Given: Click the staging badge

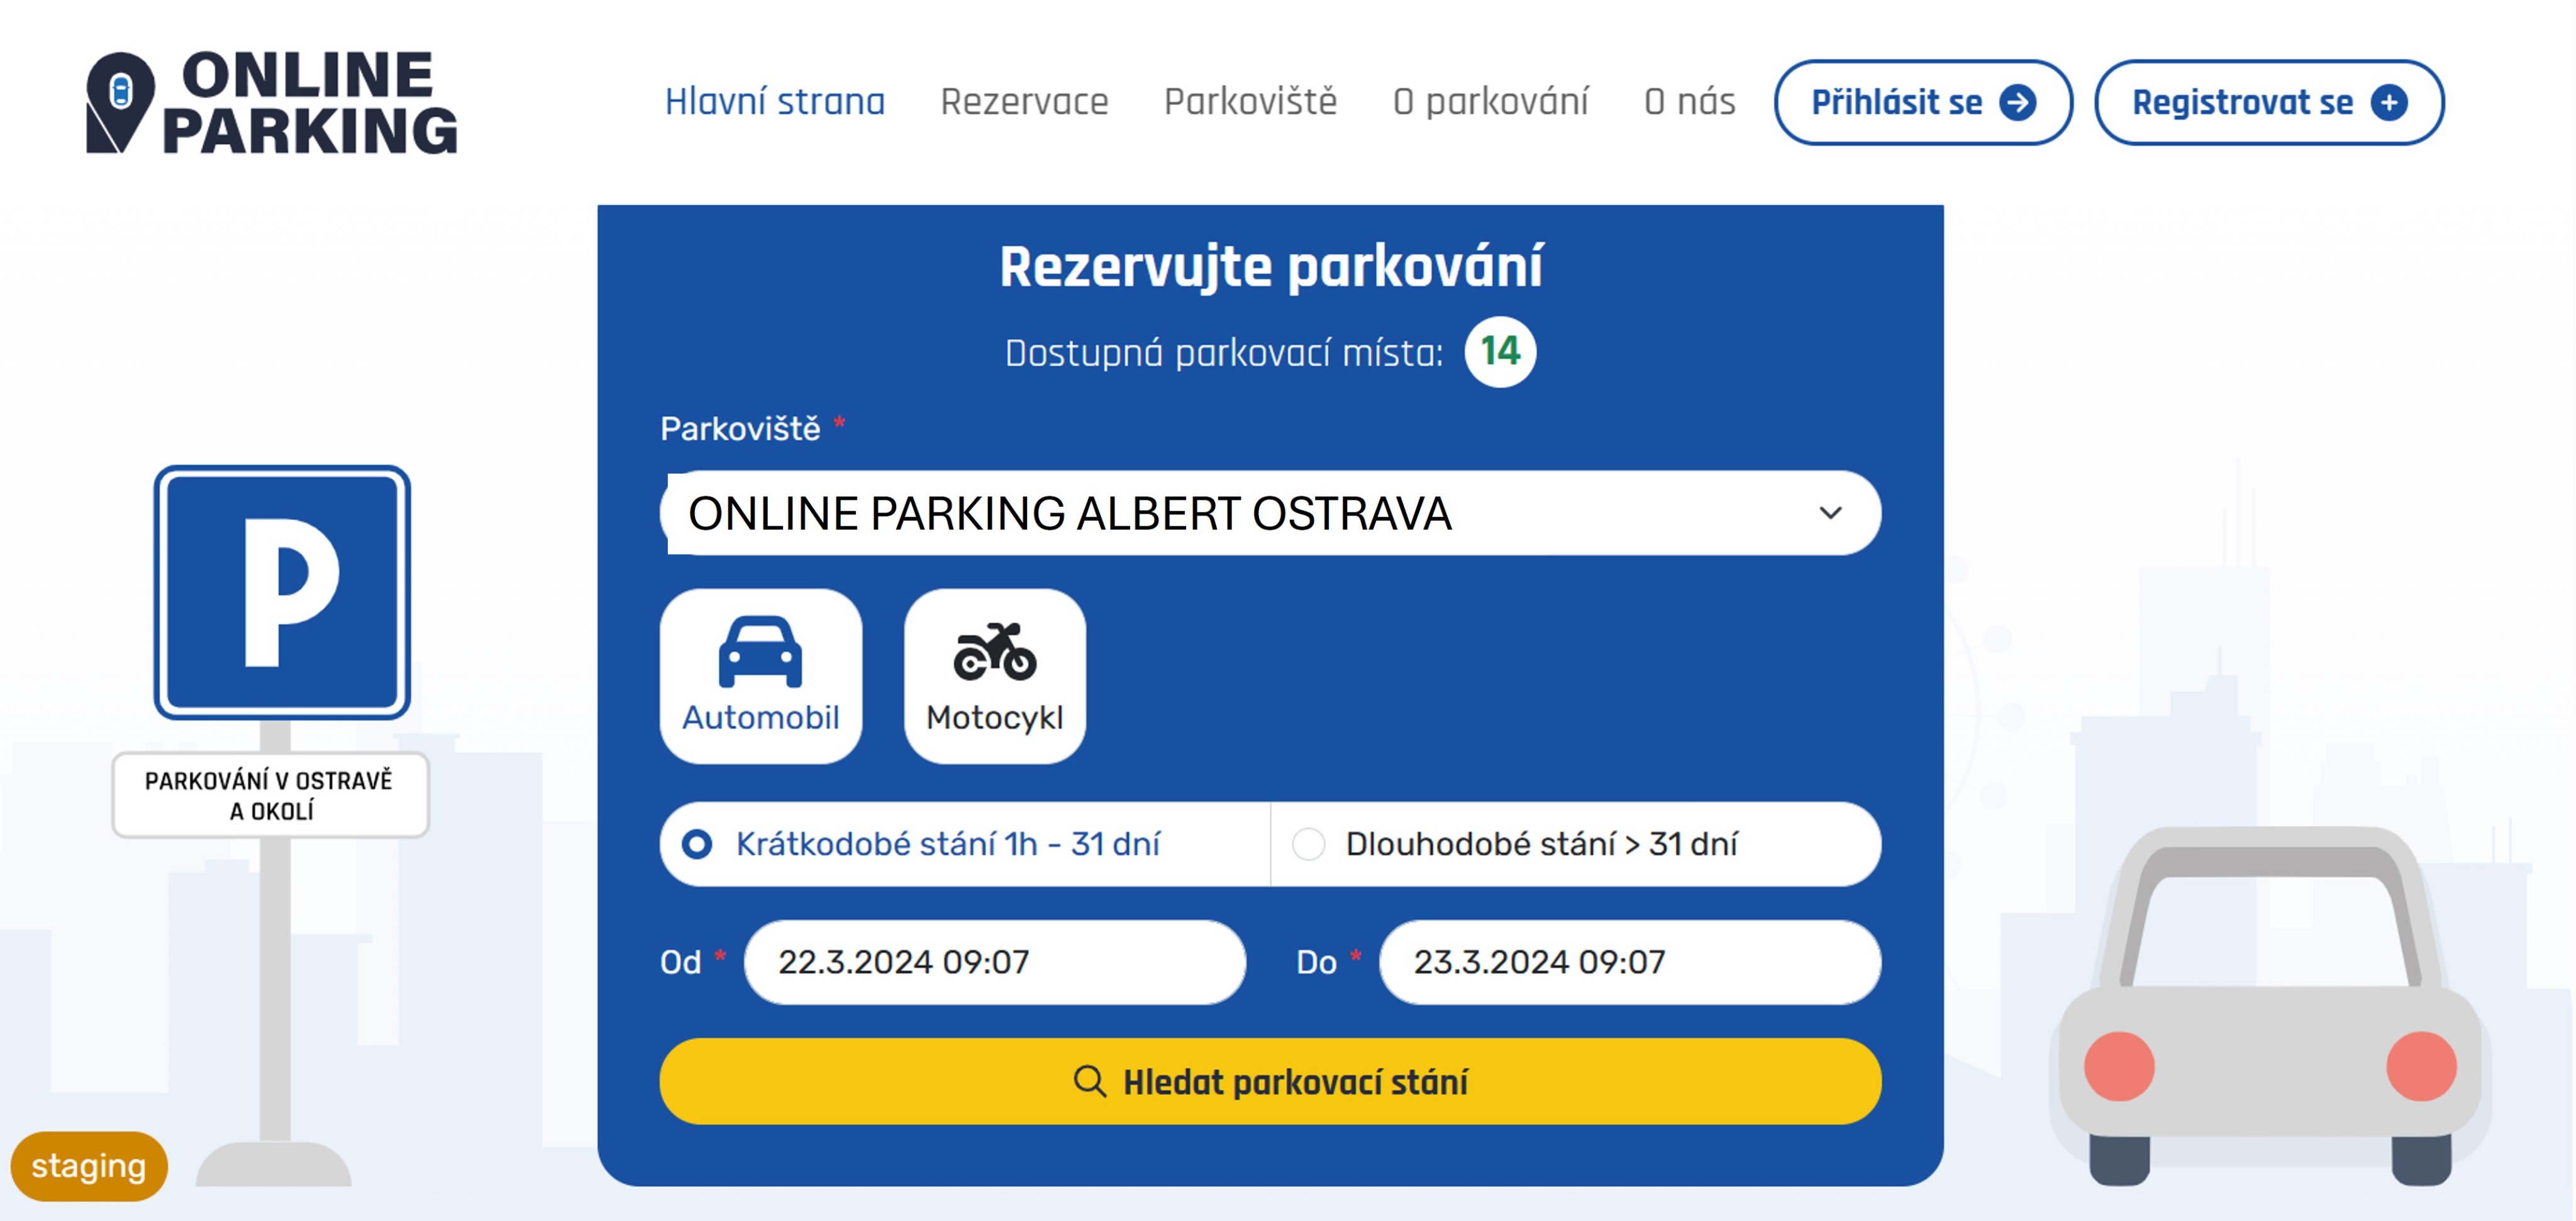Looking at the screenshot, I should (89, 1166).
